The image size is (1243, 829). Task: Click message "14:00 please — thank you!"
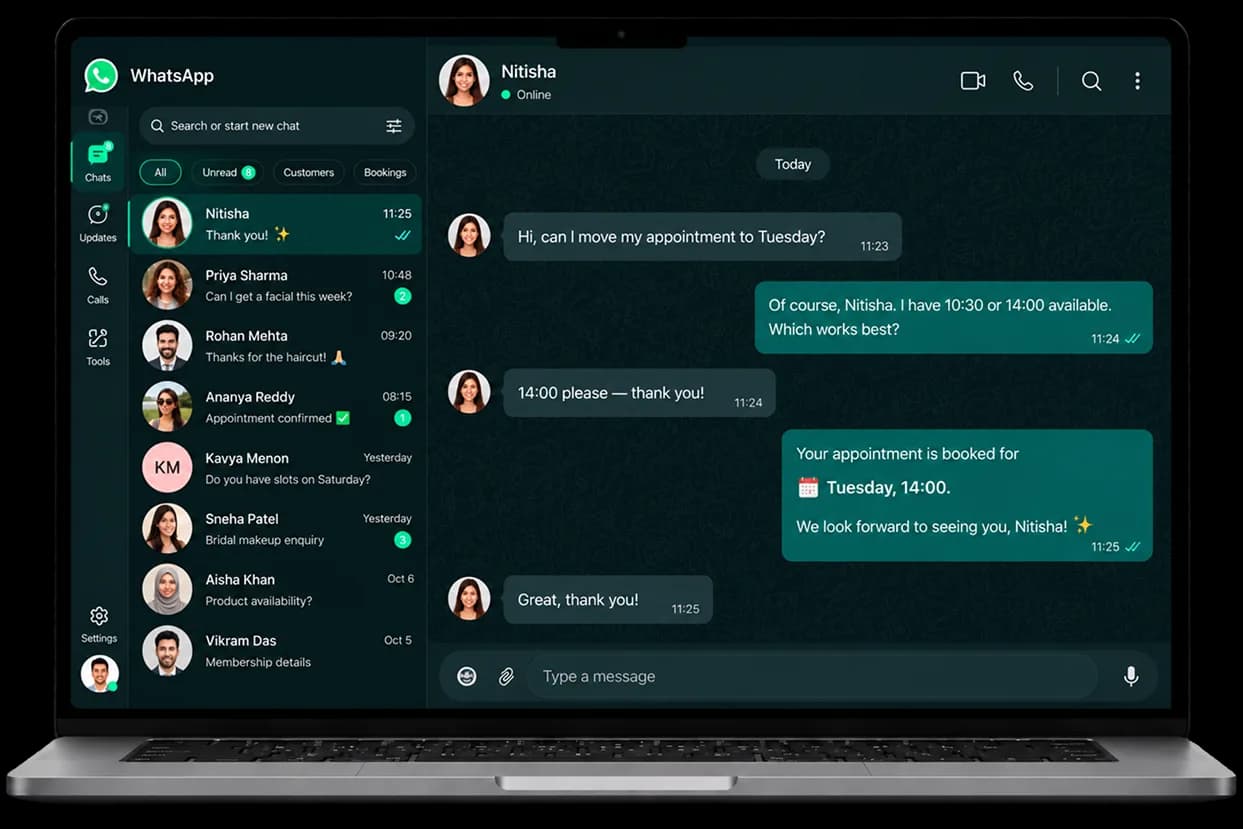tap(639, 393)
